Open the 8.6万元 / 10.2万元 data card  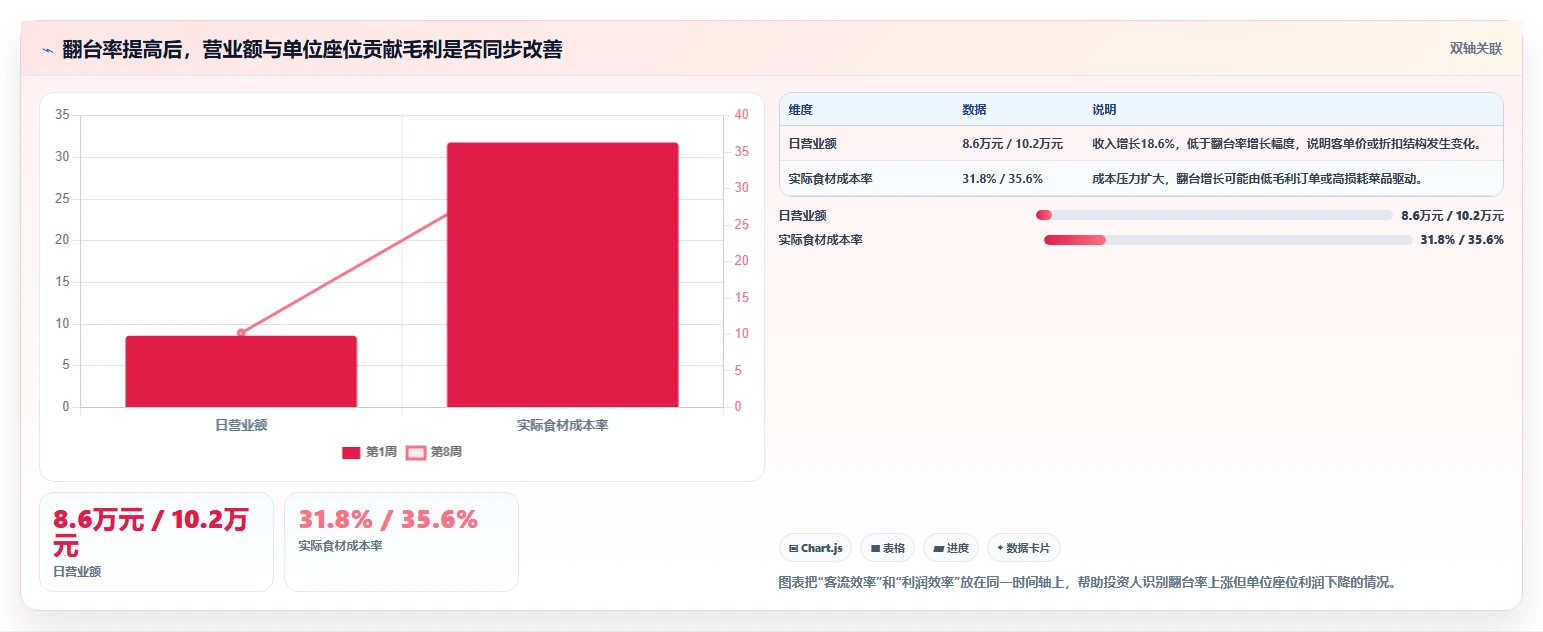coord(156,542)
